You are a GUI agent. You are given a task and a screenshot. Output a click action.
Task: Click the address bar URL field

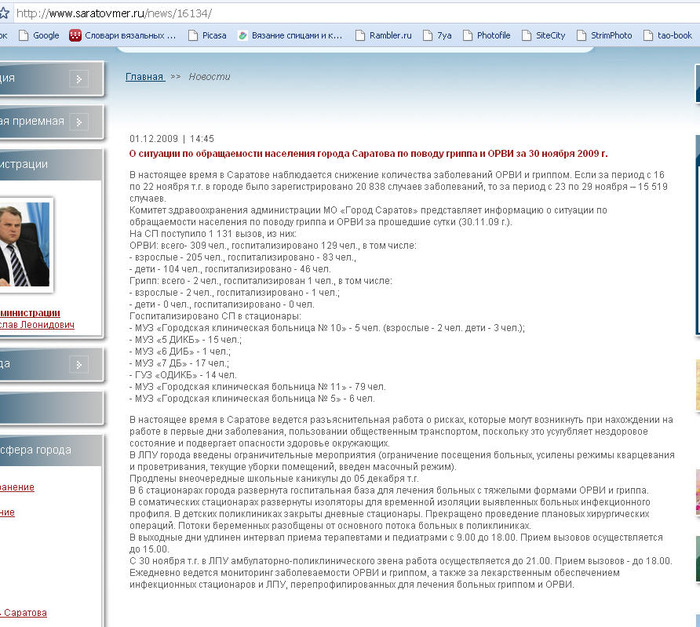pyautogui.click(x=356, y=13)
